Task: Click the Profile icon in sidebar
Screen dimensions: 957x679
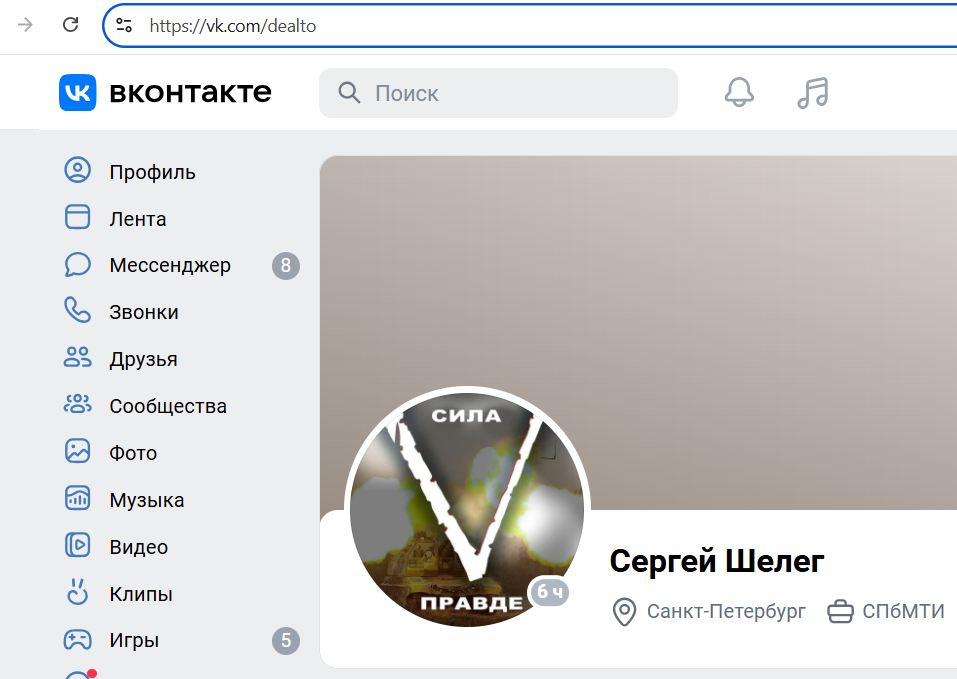Action: (x=78, y=170)
